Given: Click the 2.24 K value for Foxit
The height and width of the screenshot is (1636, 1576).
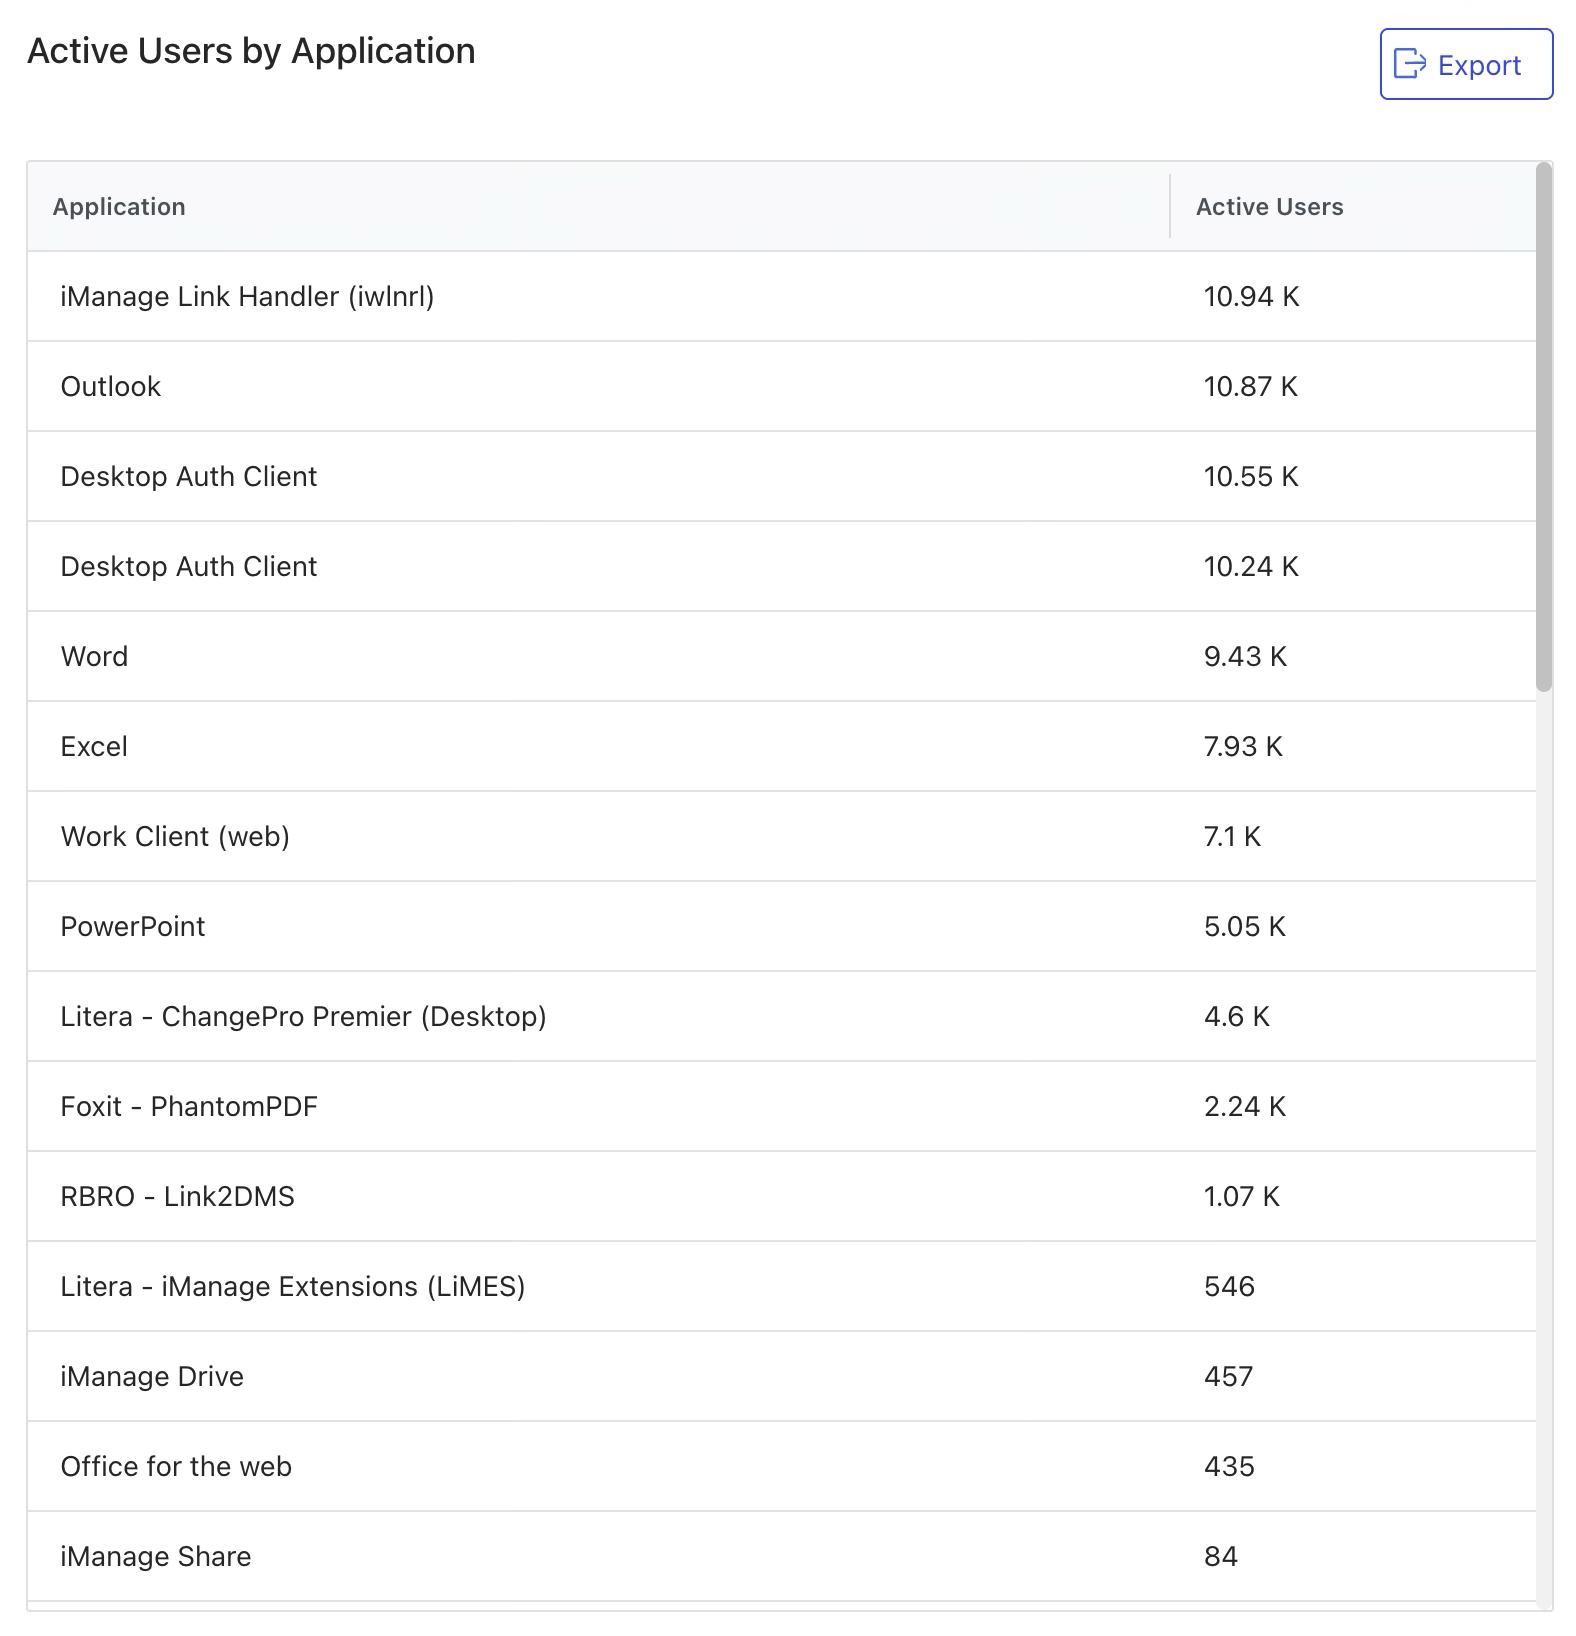Looking at the screenshot, I should [1244, 1107].
